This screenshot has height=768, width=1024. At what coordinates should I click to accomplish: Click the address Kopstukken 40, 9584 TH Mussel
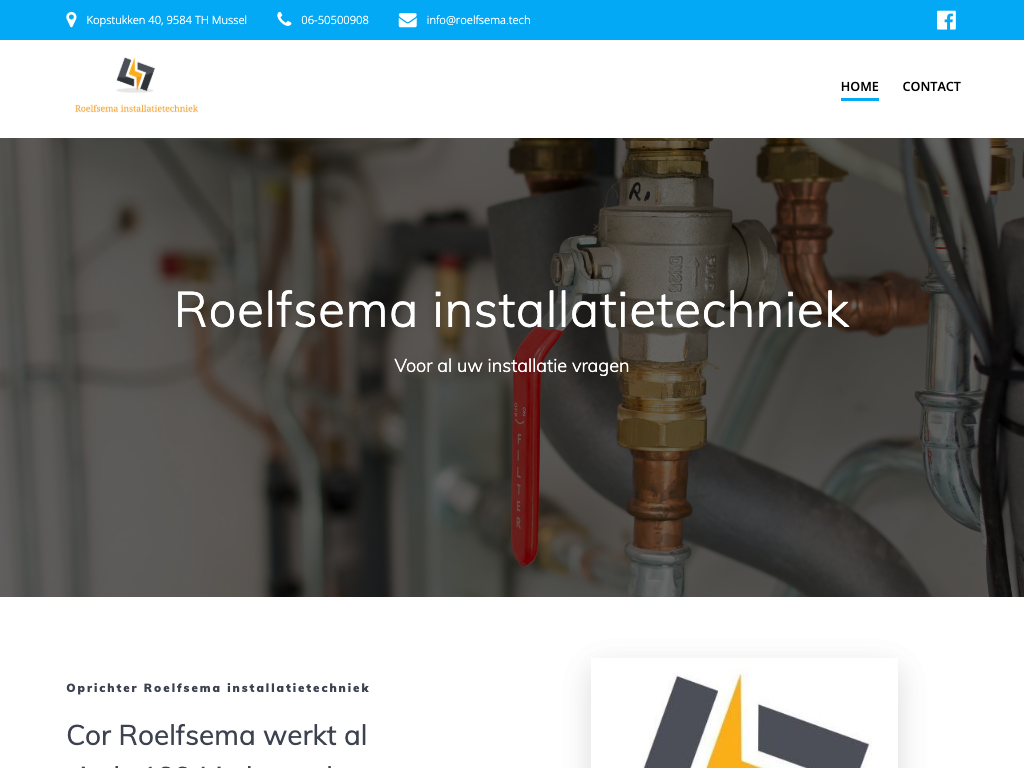[x=167, y=20]
